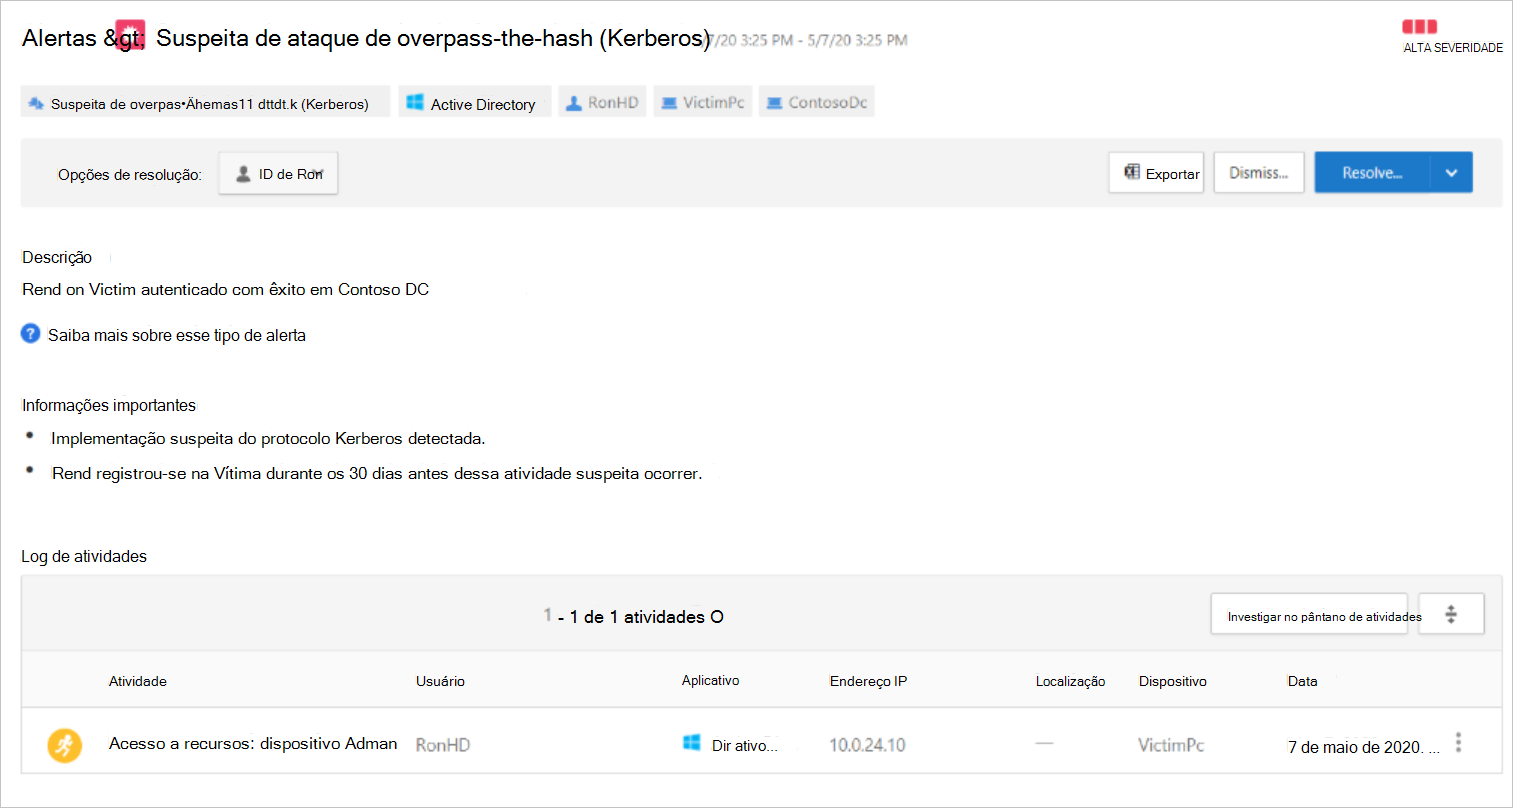Click the Endereço IP column header

pyautogui.click(x=868, y=681)
